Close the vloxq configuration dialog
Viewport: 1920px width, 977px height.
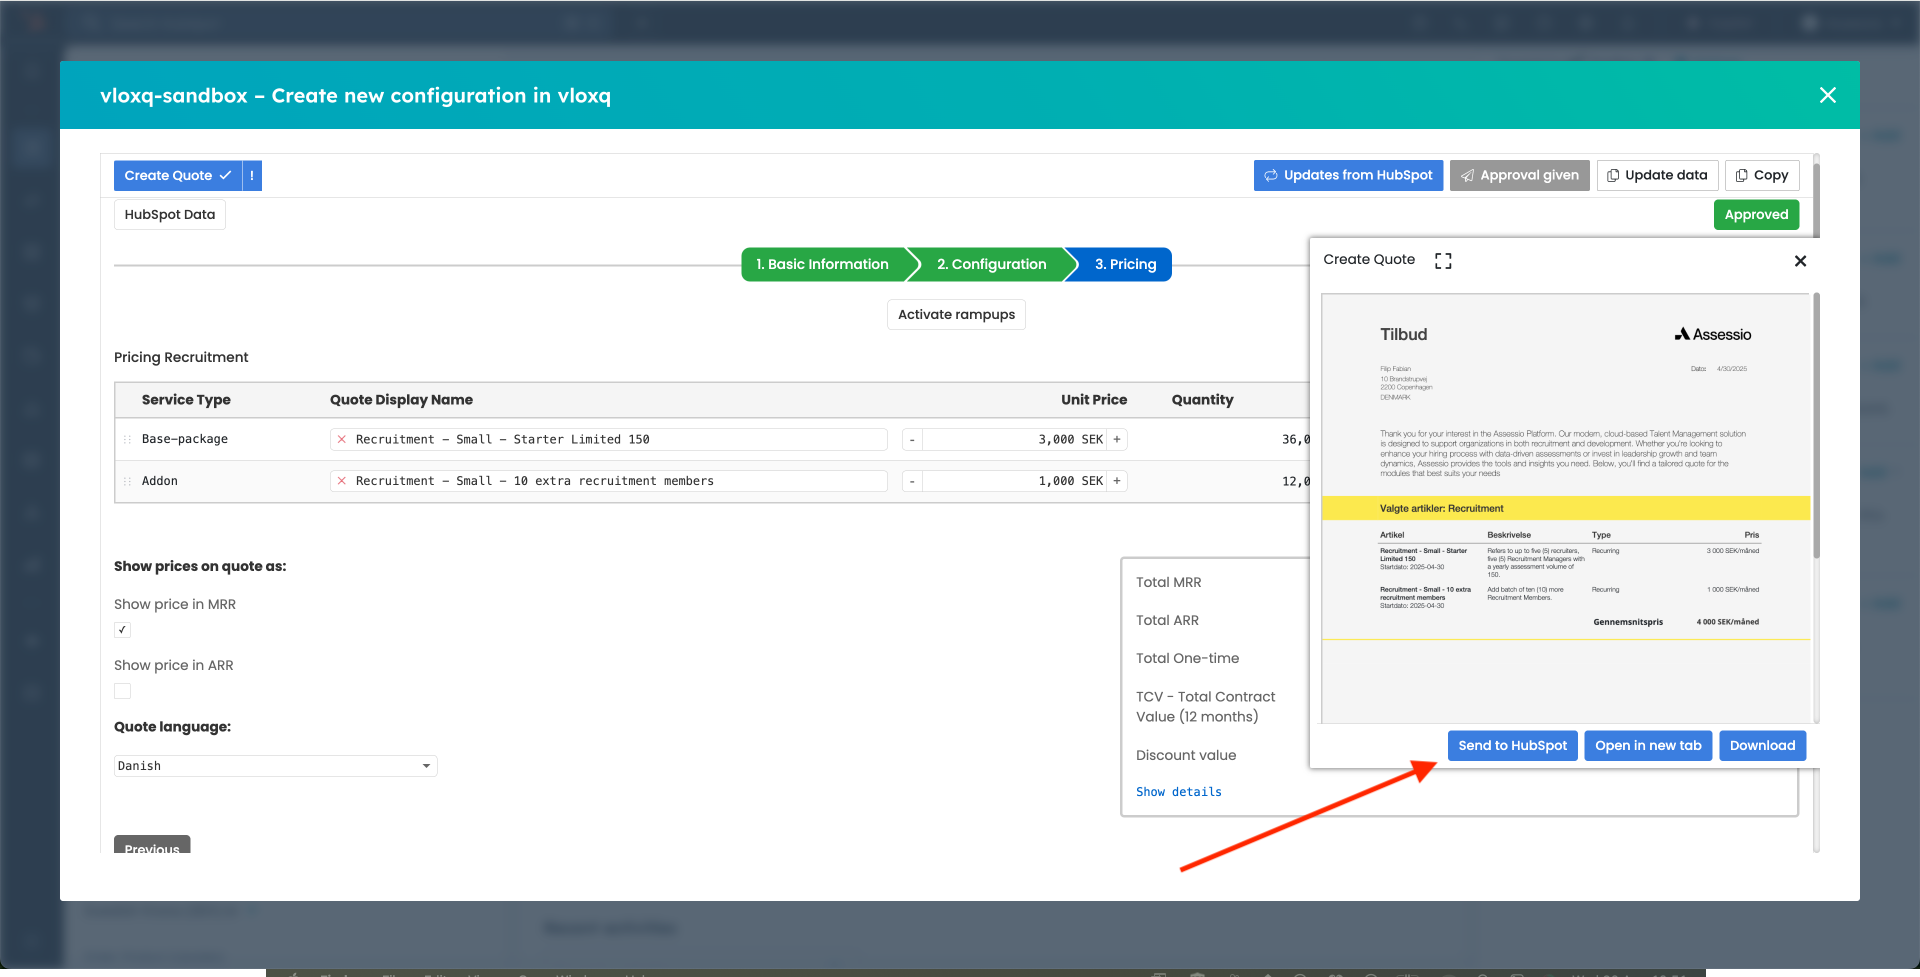point(1827,95)
